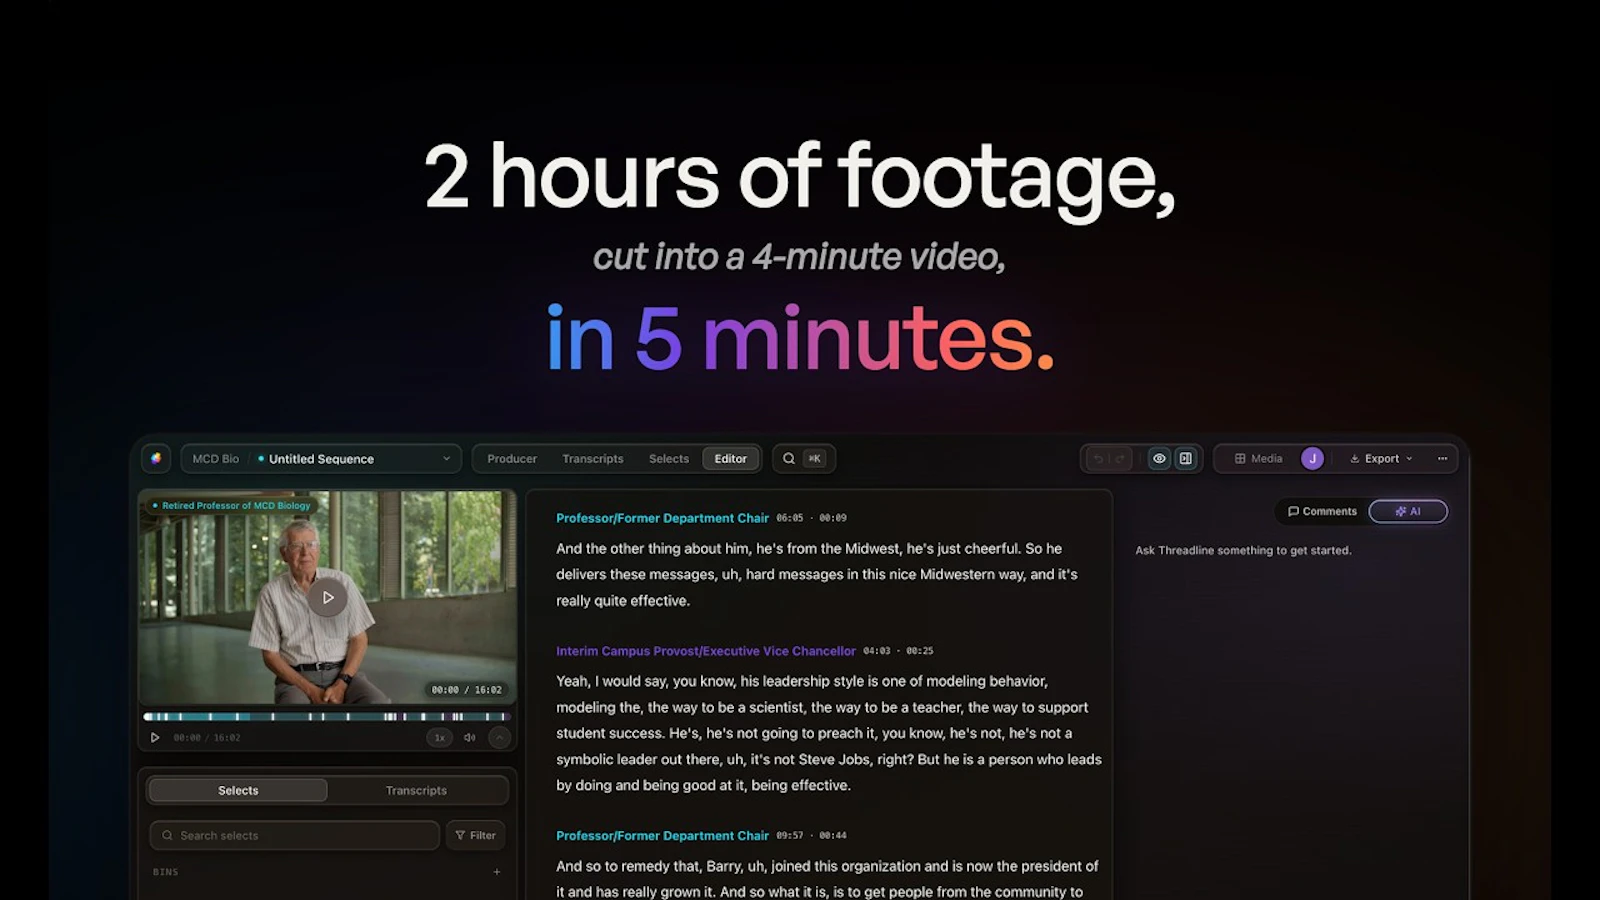Image resolution: width=1600 pixels, height=900 pixels.
Task: Undo the last edit
Action: [x=1098, y=459]
